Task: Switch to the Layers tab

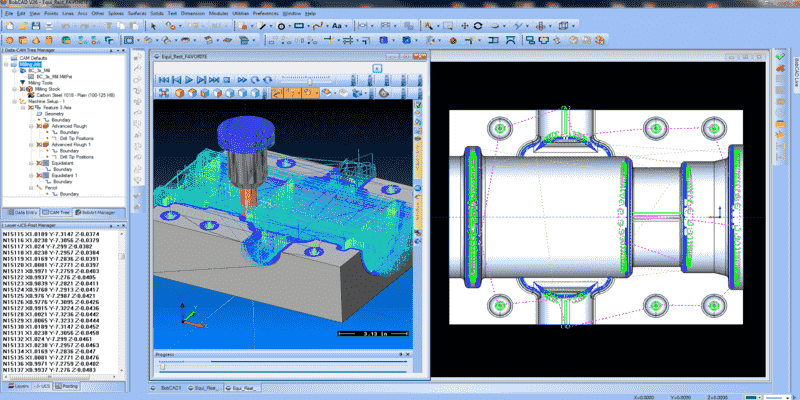Action: tap(18, 386)
